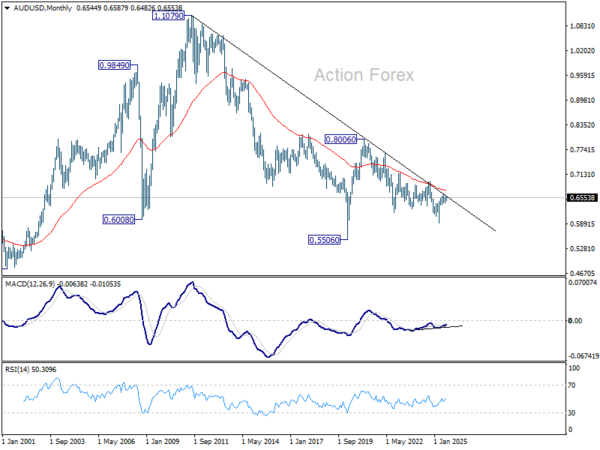600x450 pixels.
Task: Click the RSI(14) indicator label
Action: pyautogui.click(x=16, y=370)
